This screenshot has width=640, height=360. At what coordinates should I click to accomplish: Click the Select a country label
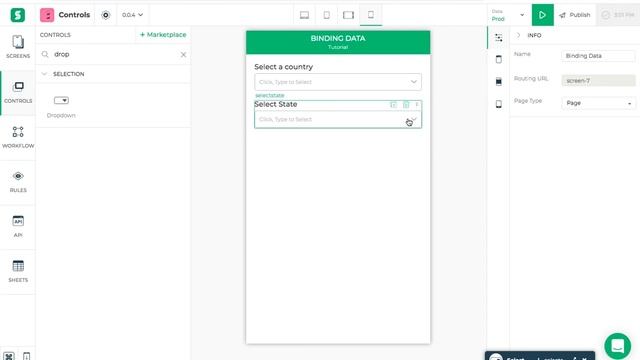pos(284,67)
